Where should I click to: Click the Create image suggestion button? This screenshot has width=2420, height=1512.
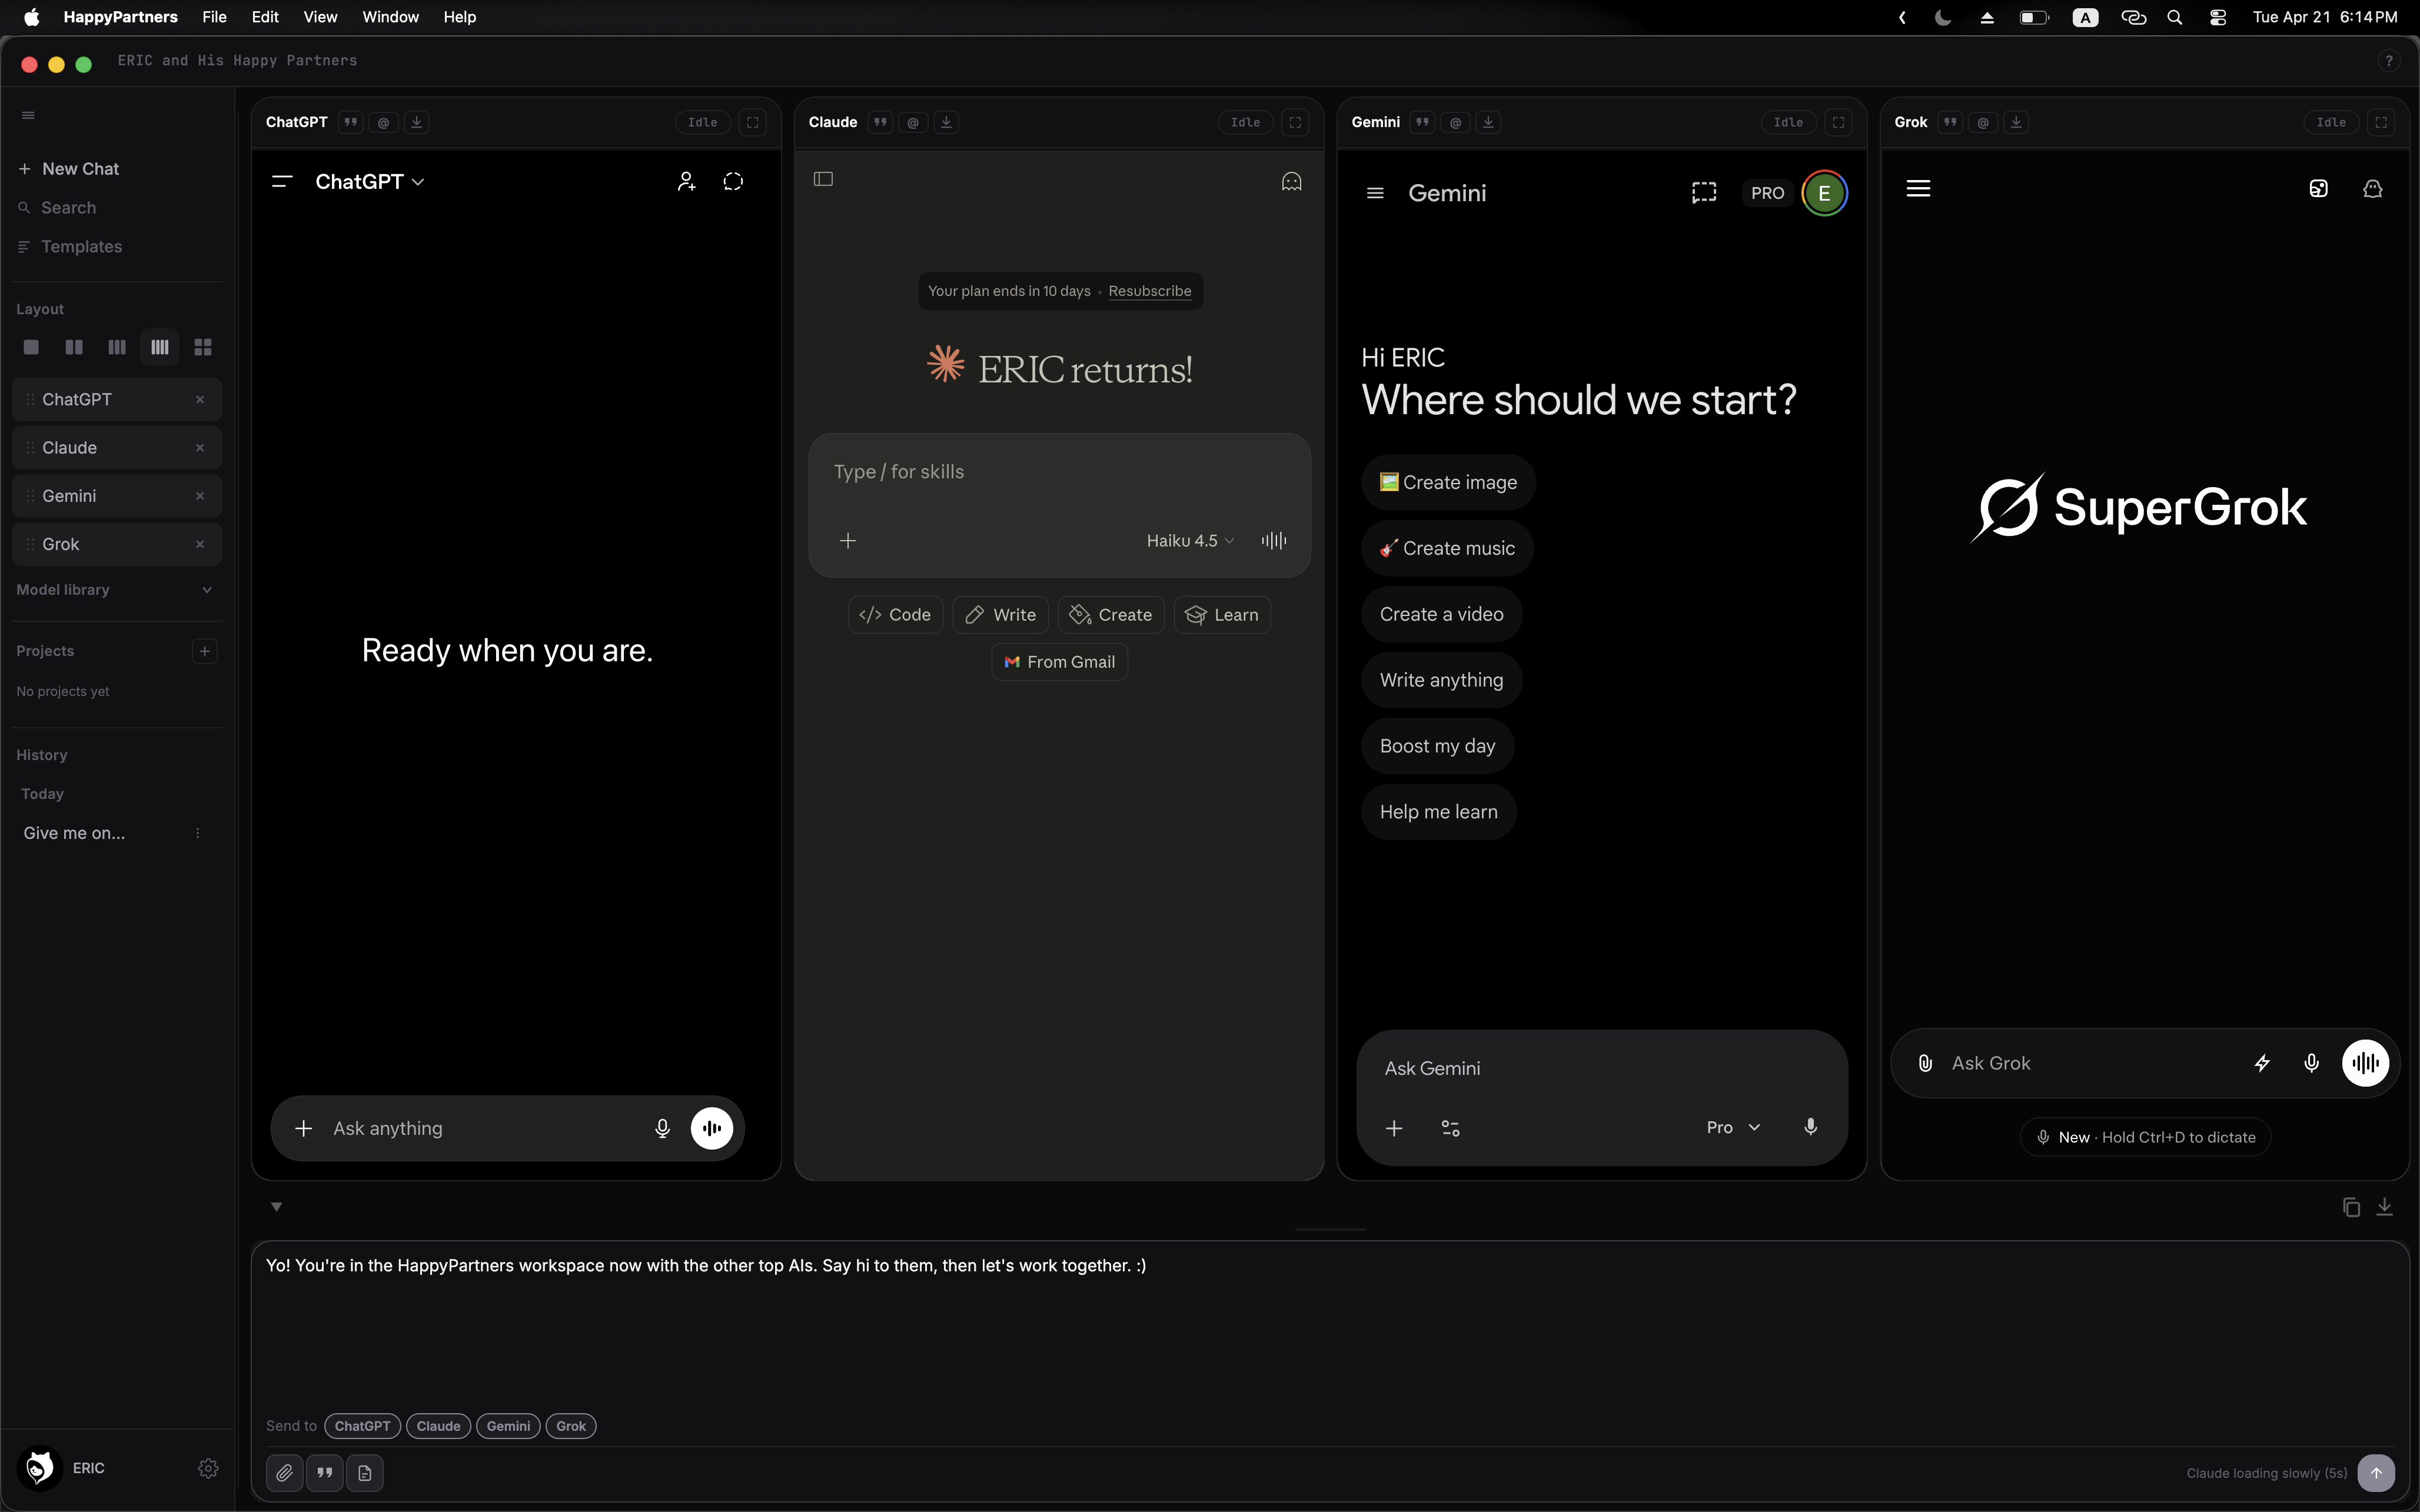click(1448, 482)
